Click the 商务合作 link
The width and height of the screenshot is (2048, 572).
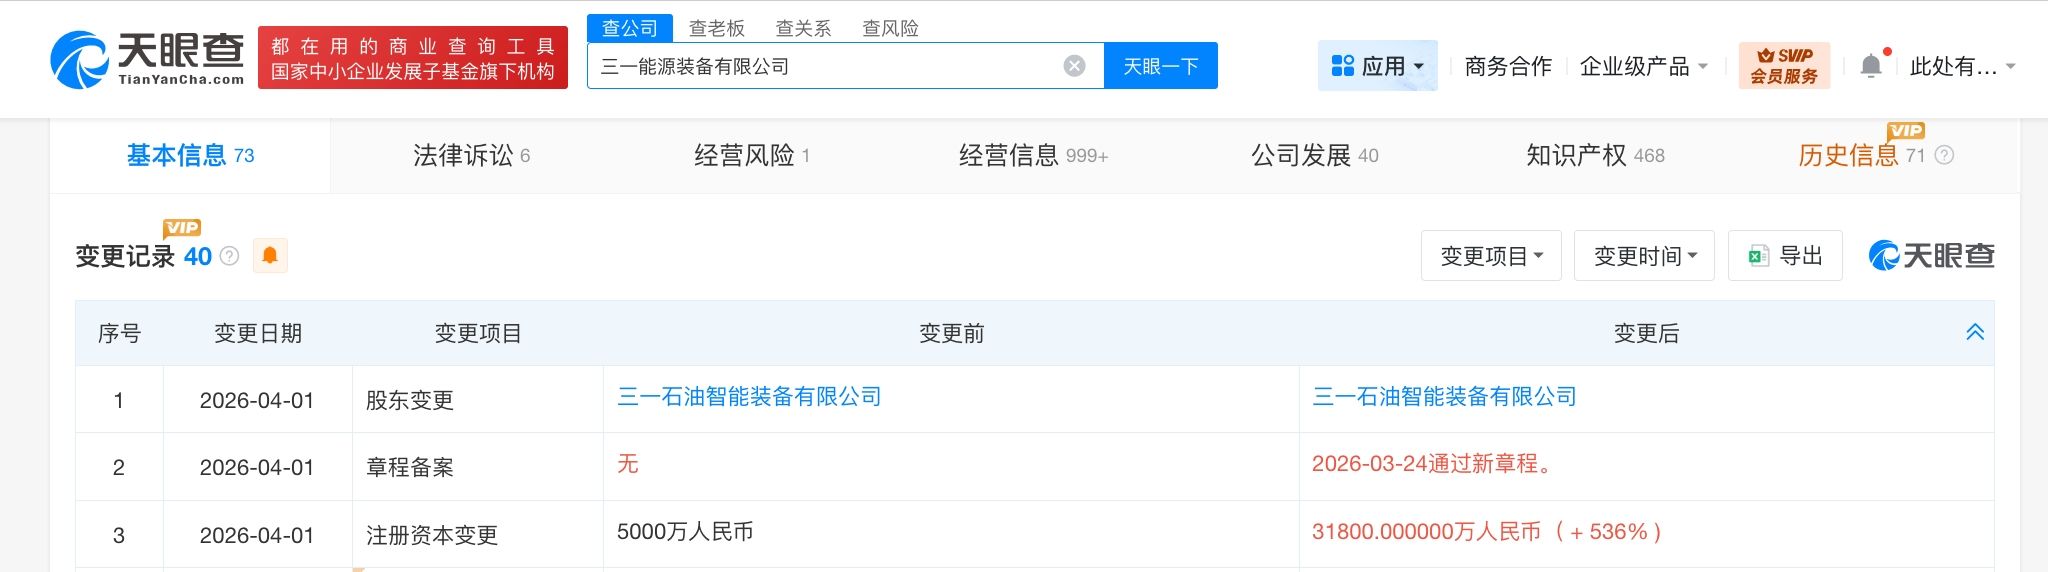(1508, 66)
